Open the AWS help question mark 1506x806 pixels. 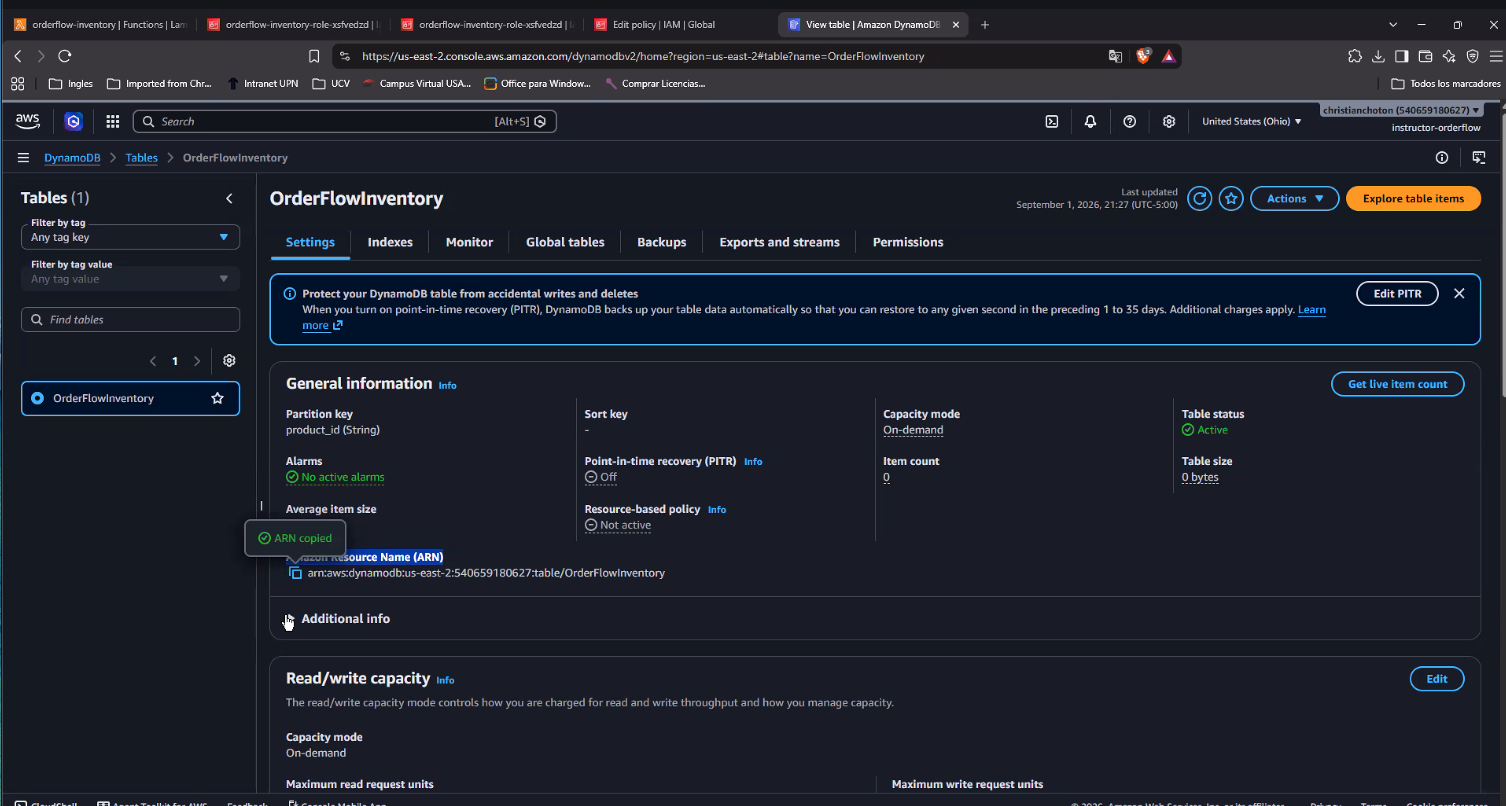[x=1129, y=121]
